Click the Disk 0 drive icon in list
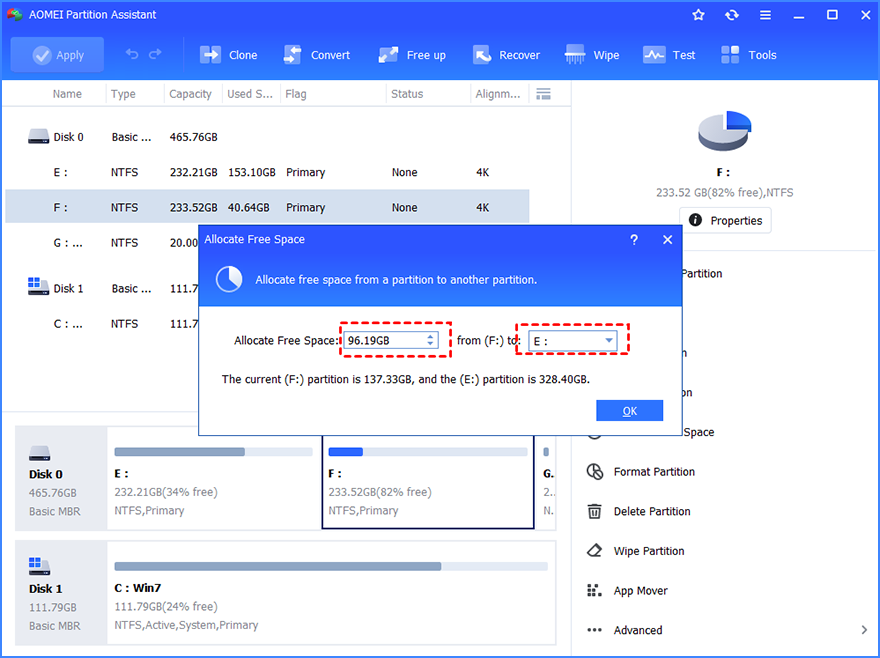The image size is (880, 658). [x=39, y=137]
